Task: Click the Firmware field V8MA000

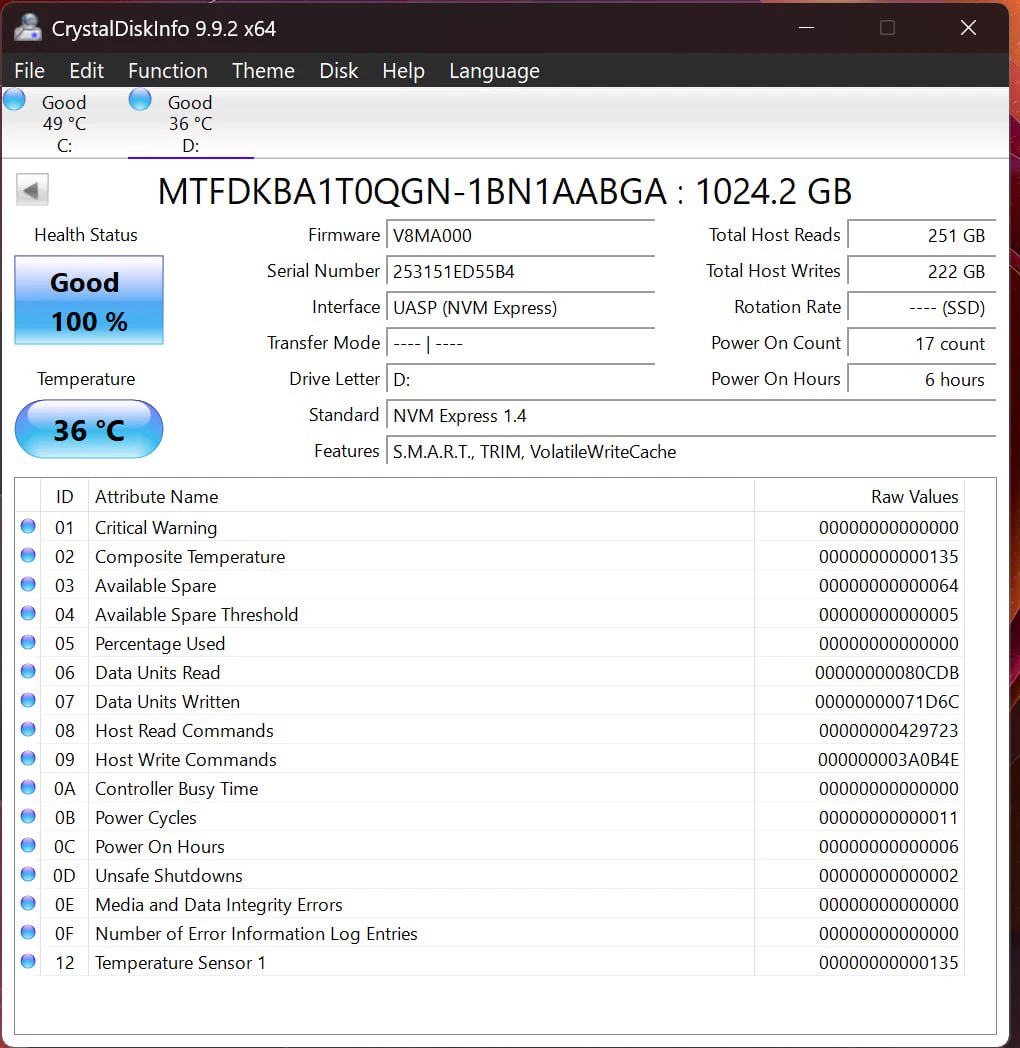Action: pos(520,236)
